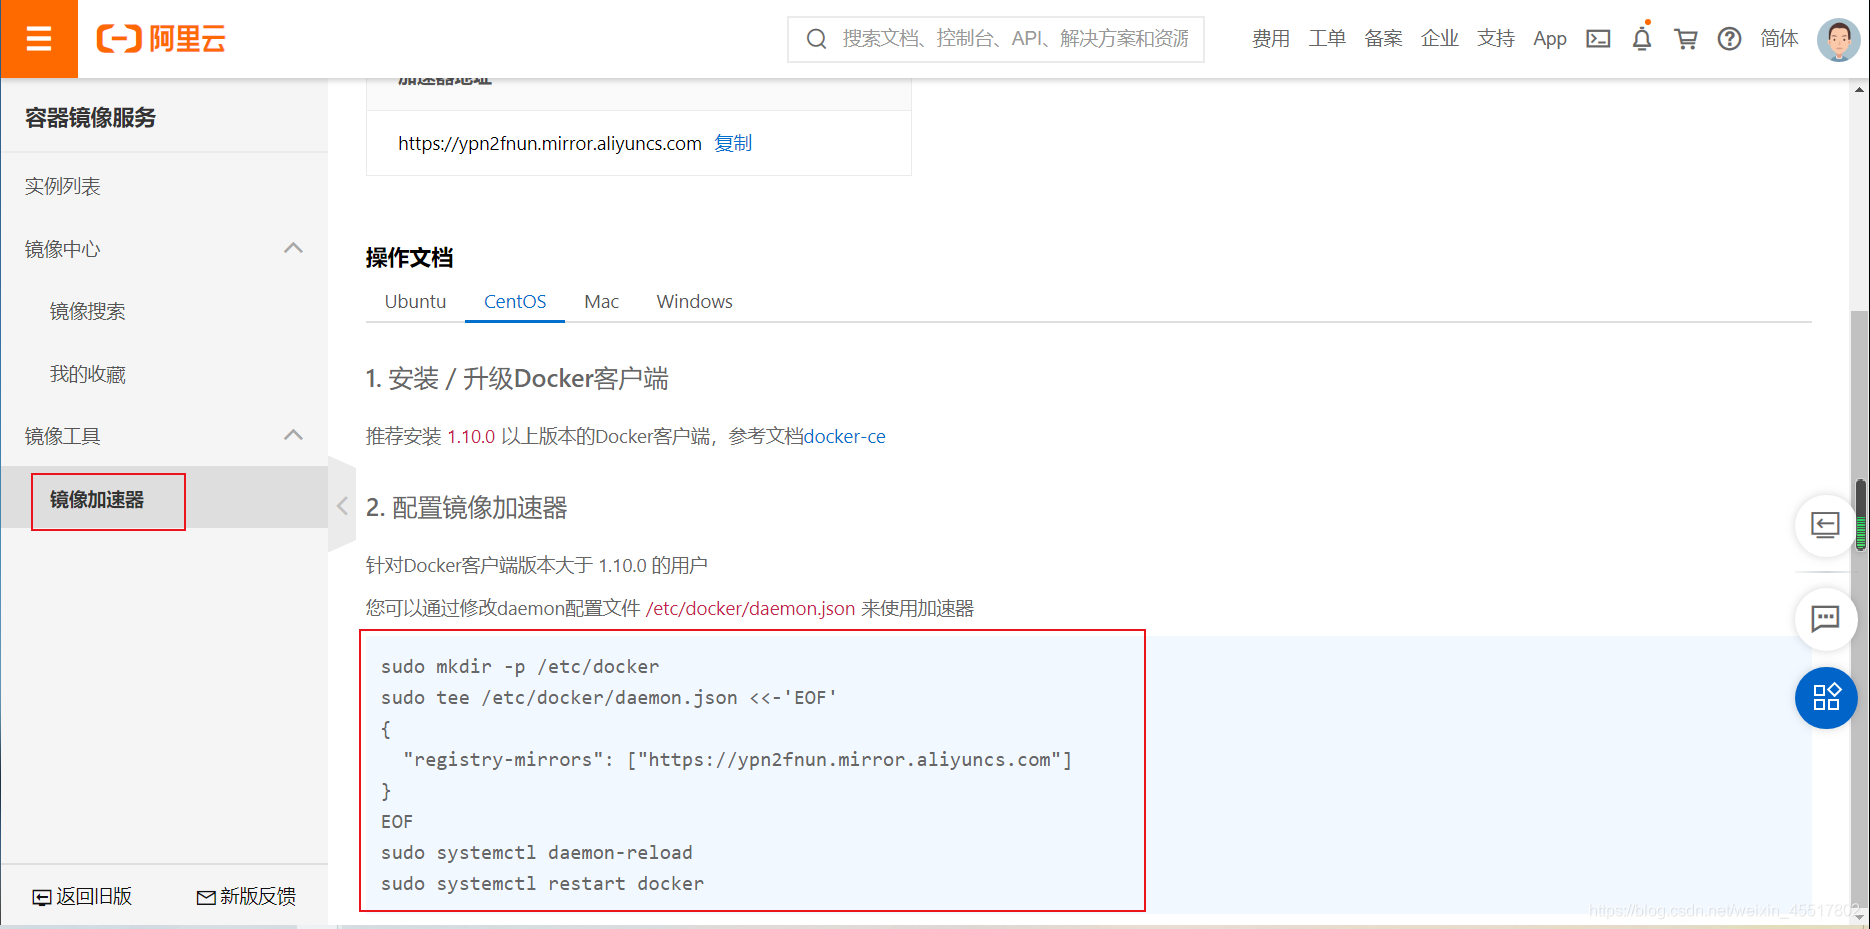This screenshot has width=1870, height=929.
Task: Click the 'sudo tee /etc/docker/daemon.json' line
Action: [608, 697]
